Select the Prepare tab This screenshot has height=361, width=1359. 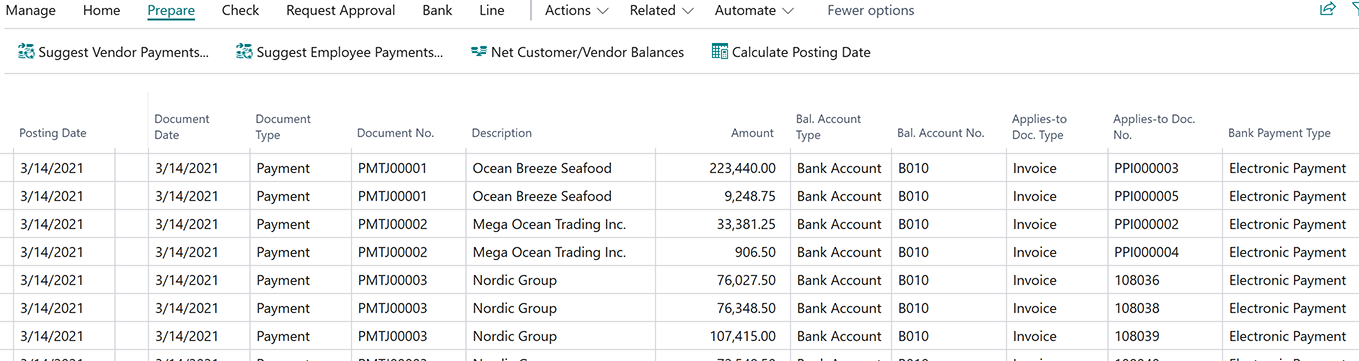171,11
